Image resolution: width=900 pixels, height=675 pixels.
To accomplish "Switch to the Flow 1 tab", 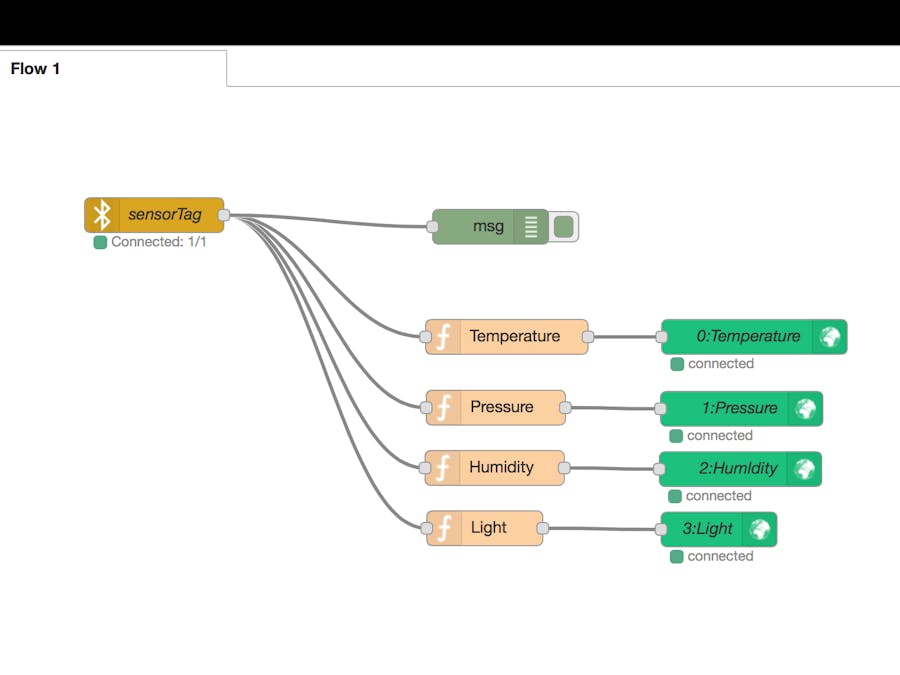I will click(x=35, y=68).
